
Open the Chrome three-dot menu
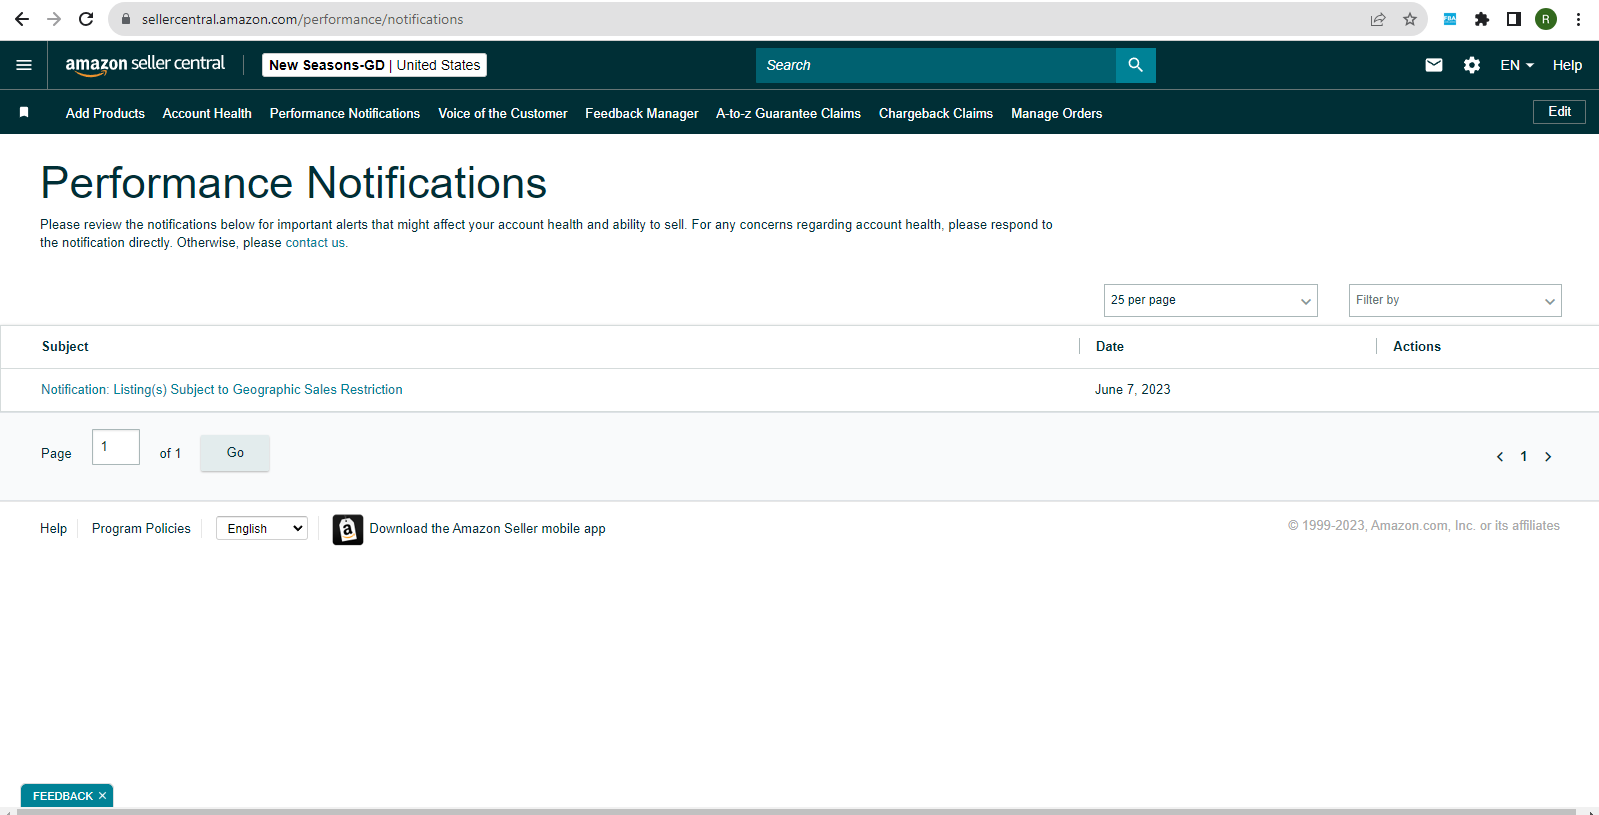point(1578,19)
